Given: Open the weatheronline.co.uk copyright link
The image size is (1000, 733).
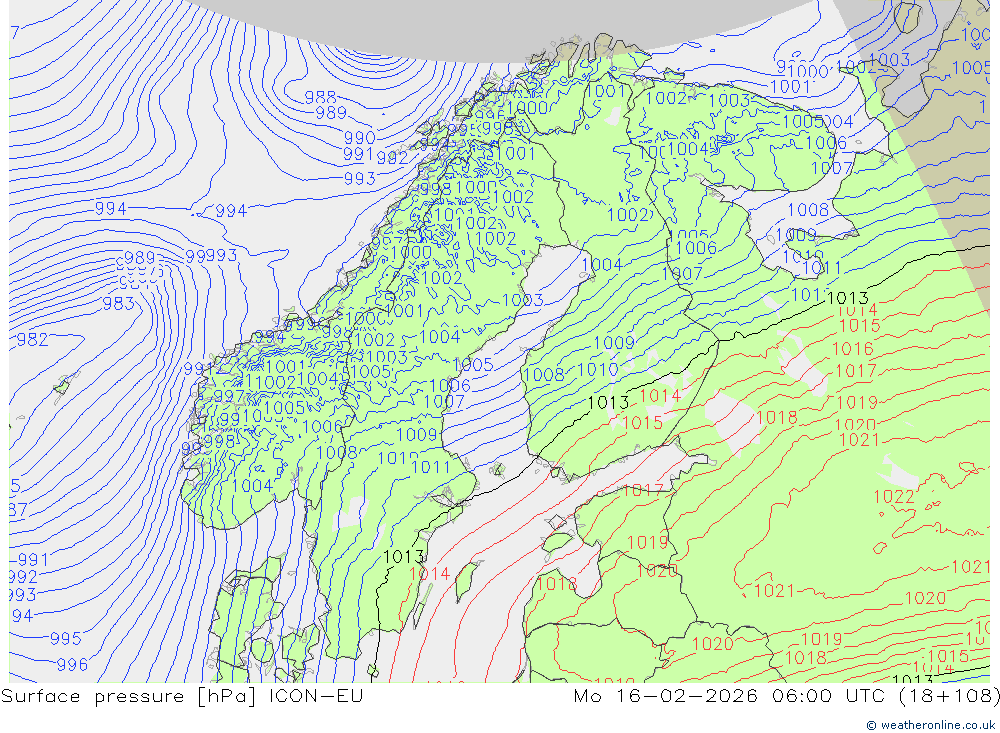Looking at the screenshot, I should (x=930, y=725).
